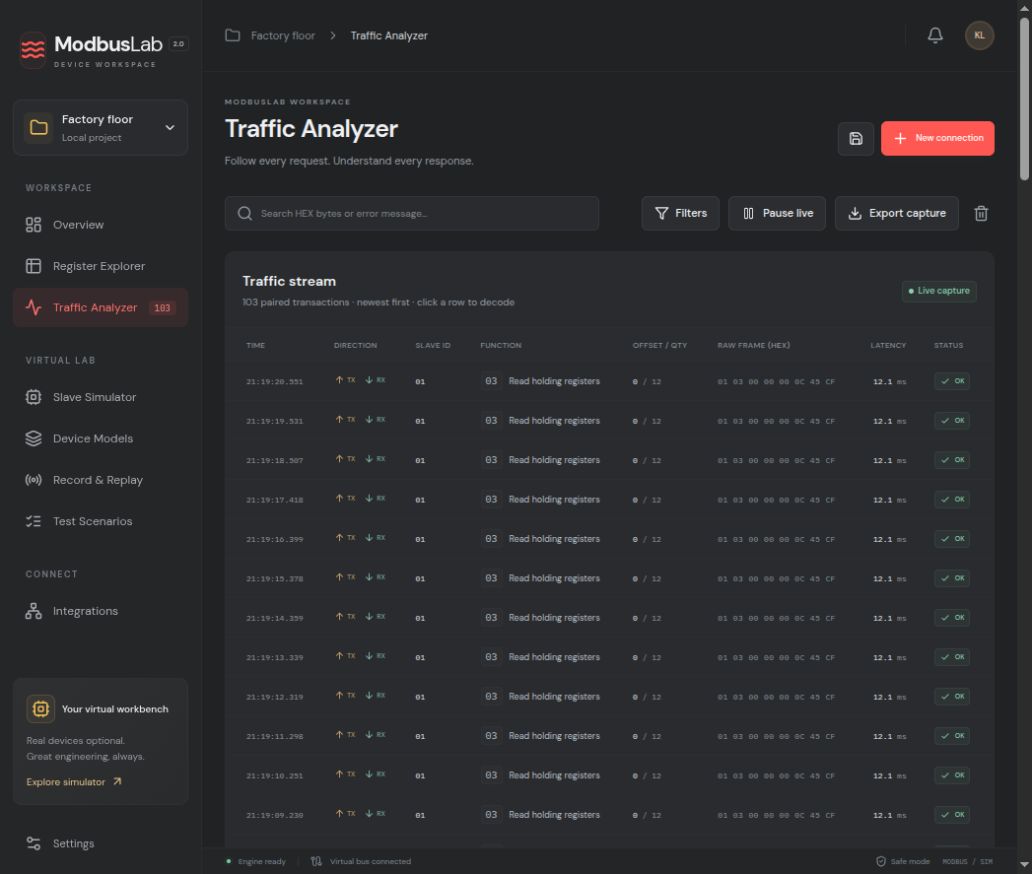Select the transaction row at 21:19:19.531
This screenshot has width=1032, height=874.
click(x=609, y=421)
